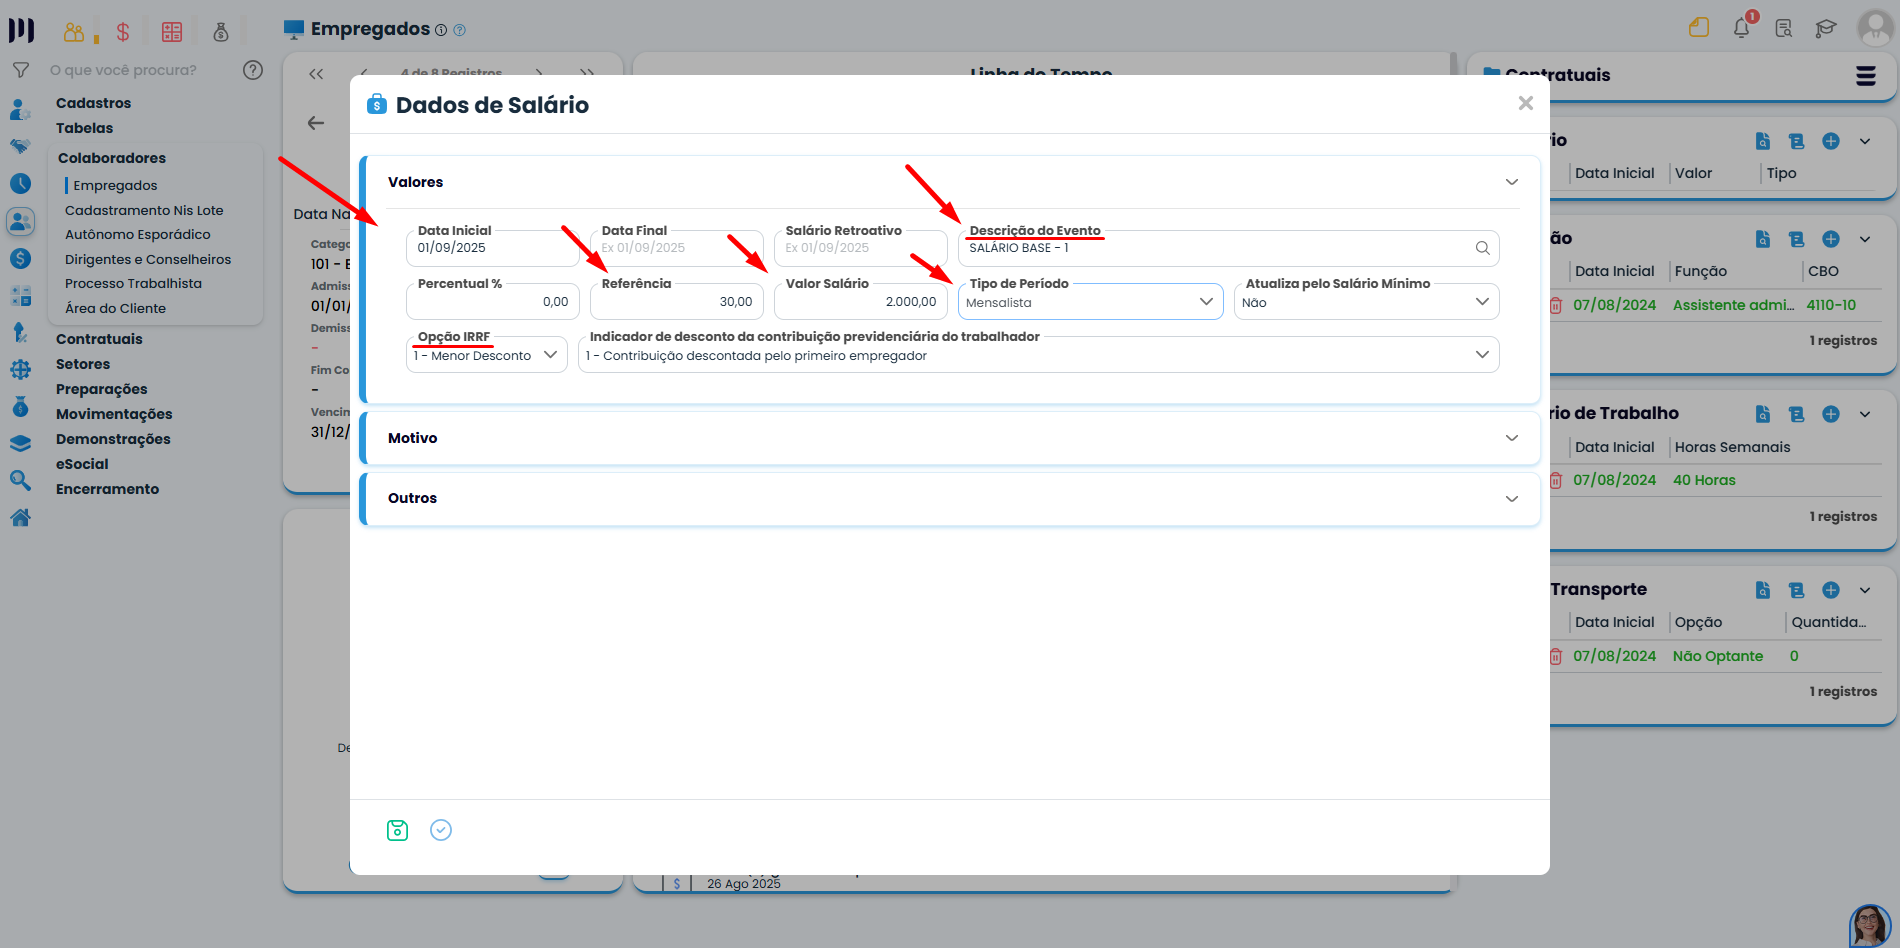
Task: Open the Indicador de desconto previdenciária dropdown
Action: (x=1039, y=355)
